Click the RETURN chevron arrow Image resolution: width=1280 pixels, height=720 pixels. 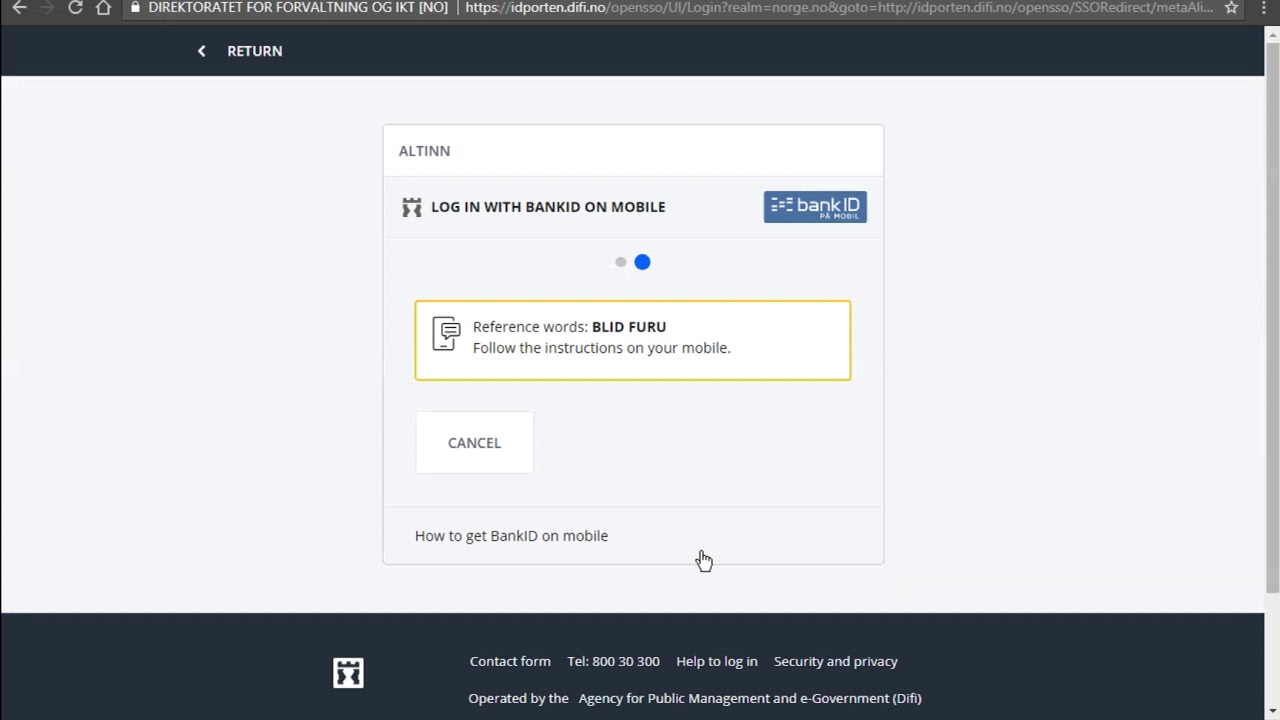tap(201, 51)
